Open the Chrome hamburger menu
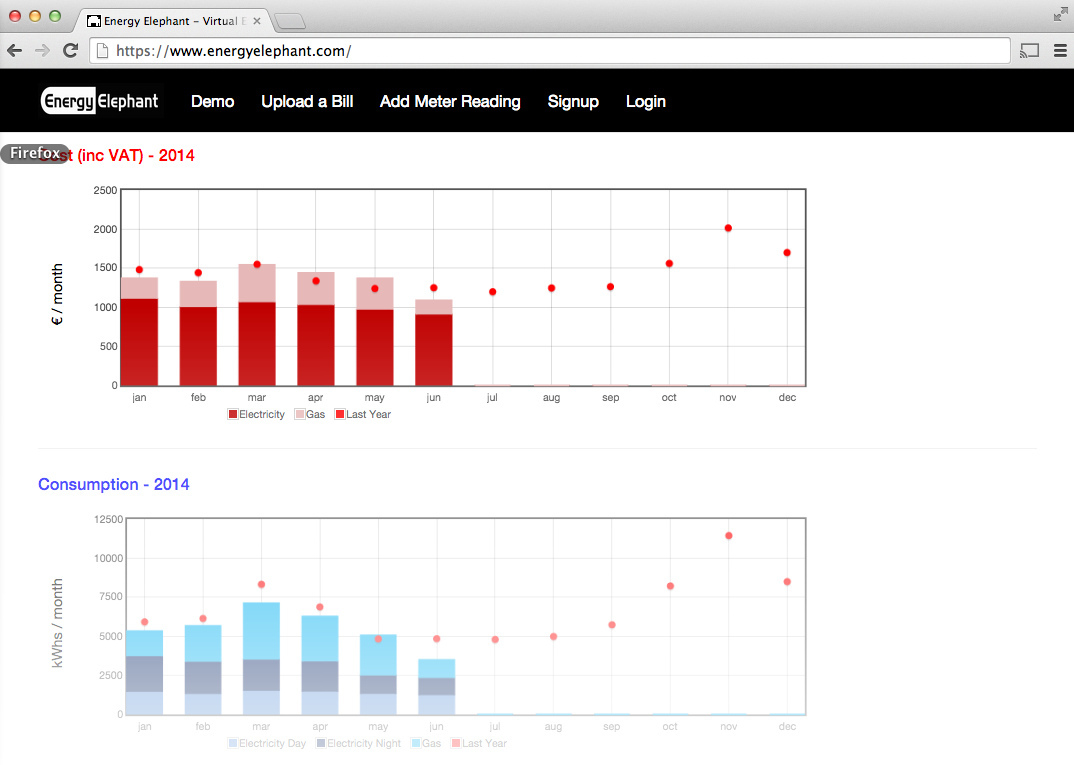This screenshot has width=1074, height=765. 1060,50
